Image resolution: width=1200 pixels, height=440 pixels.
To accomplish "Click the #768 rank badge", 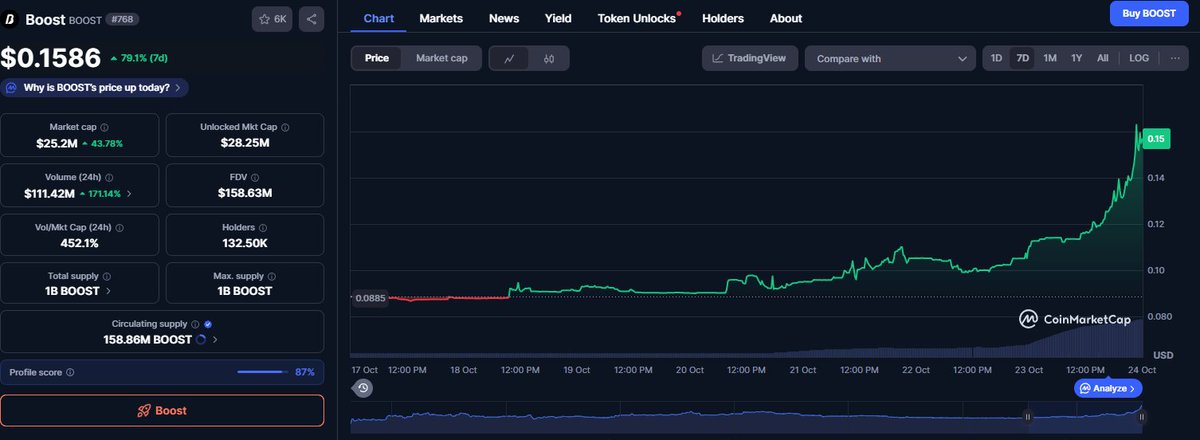I will (121, 18).
